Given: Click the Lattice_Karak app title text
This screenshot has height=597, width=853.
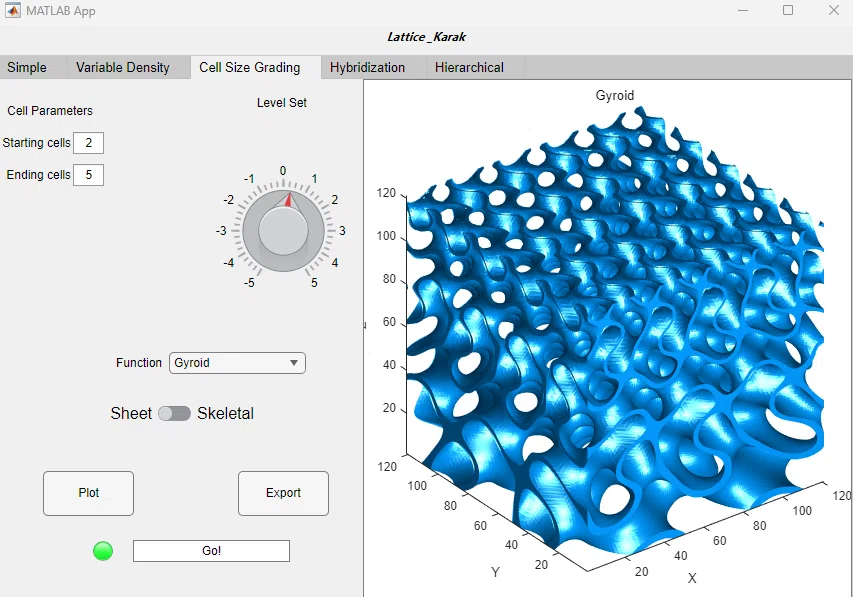Looking at the screenshot, I should coord(426,37).
